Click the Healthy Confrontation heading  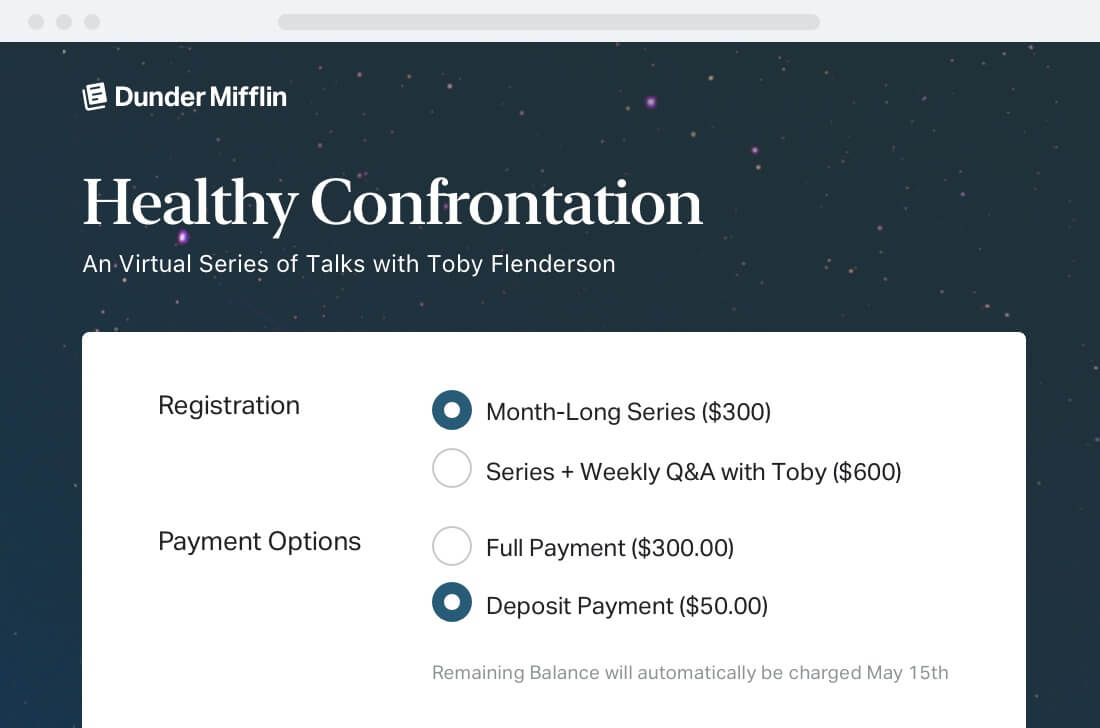pos(392,203)
